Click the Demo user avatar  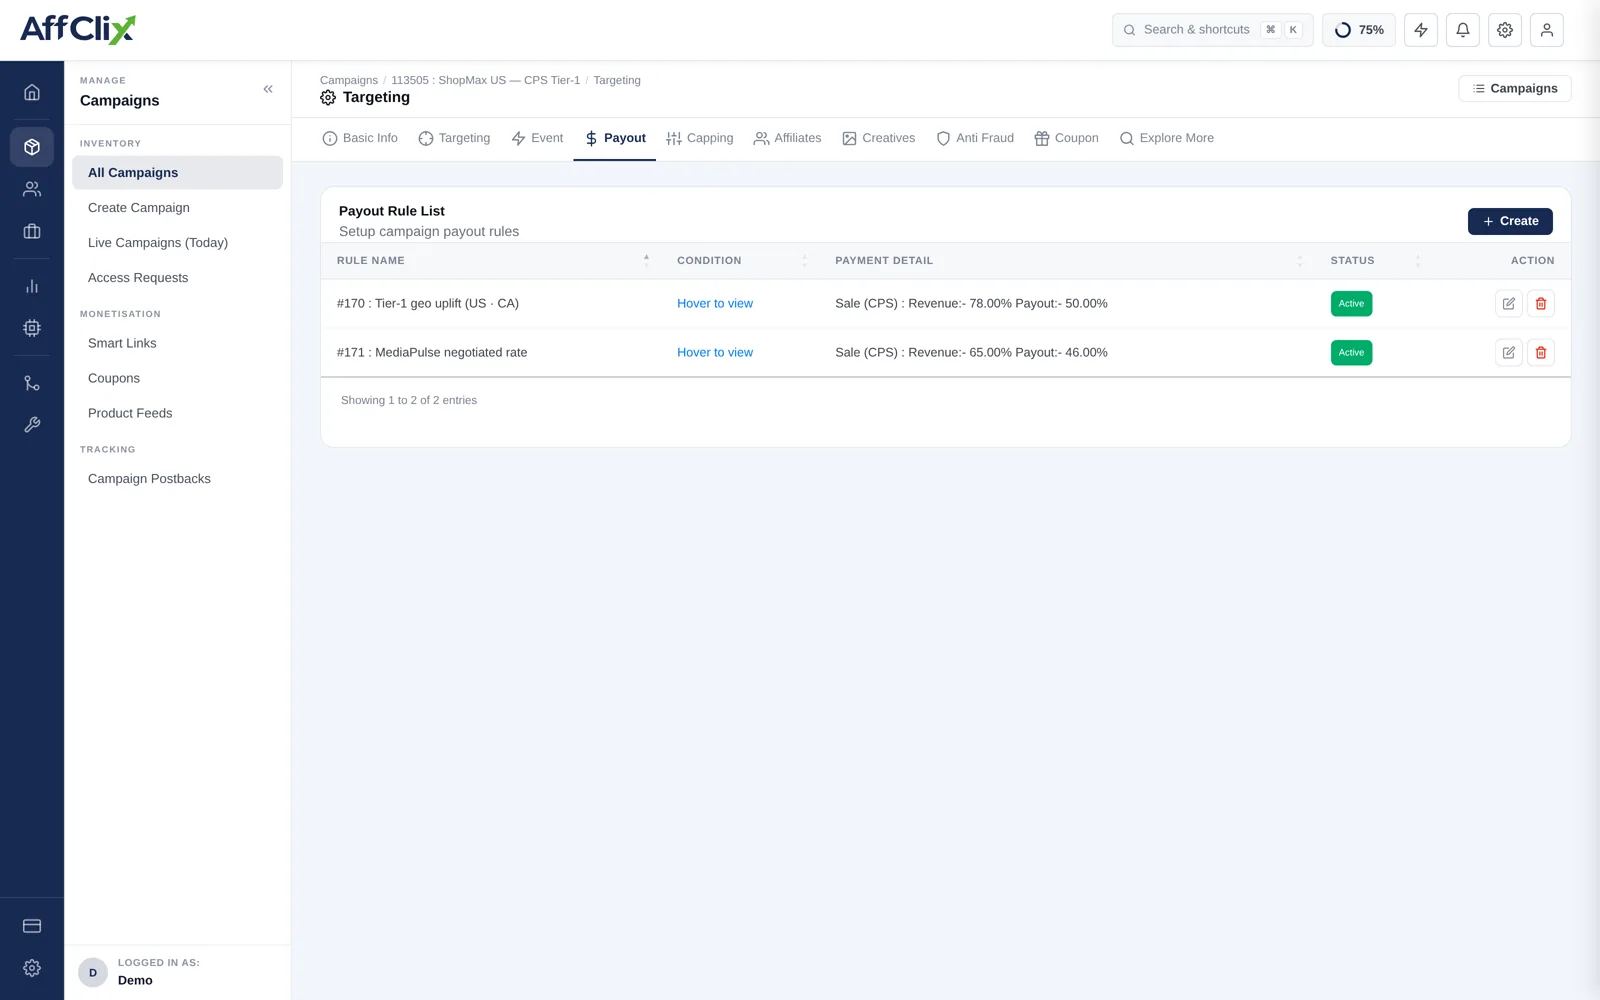[x=93, y=972]
